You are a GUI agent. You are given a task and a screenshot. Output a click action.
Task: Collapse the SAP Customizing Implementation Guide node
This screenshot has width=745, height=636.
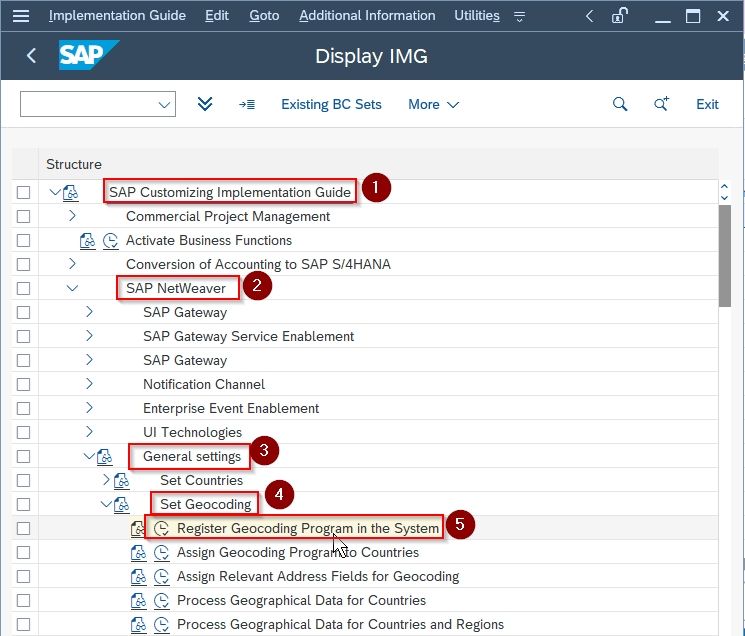click(55, 192)
